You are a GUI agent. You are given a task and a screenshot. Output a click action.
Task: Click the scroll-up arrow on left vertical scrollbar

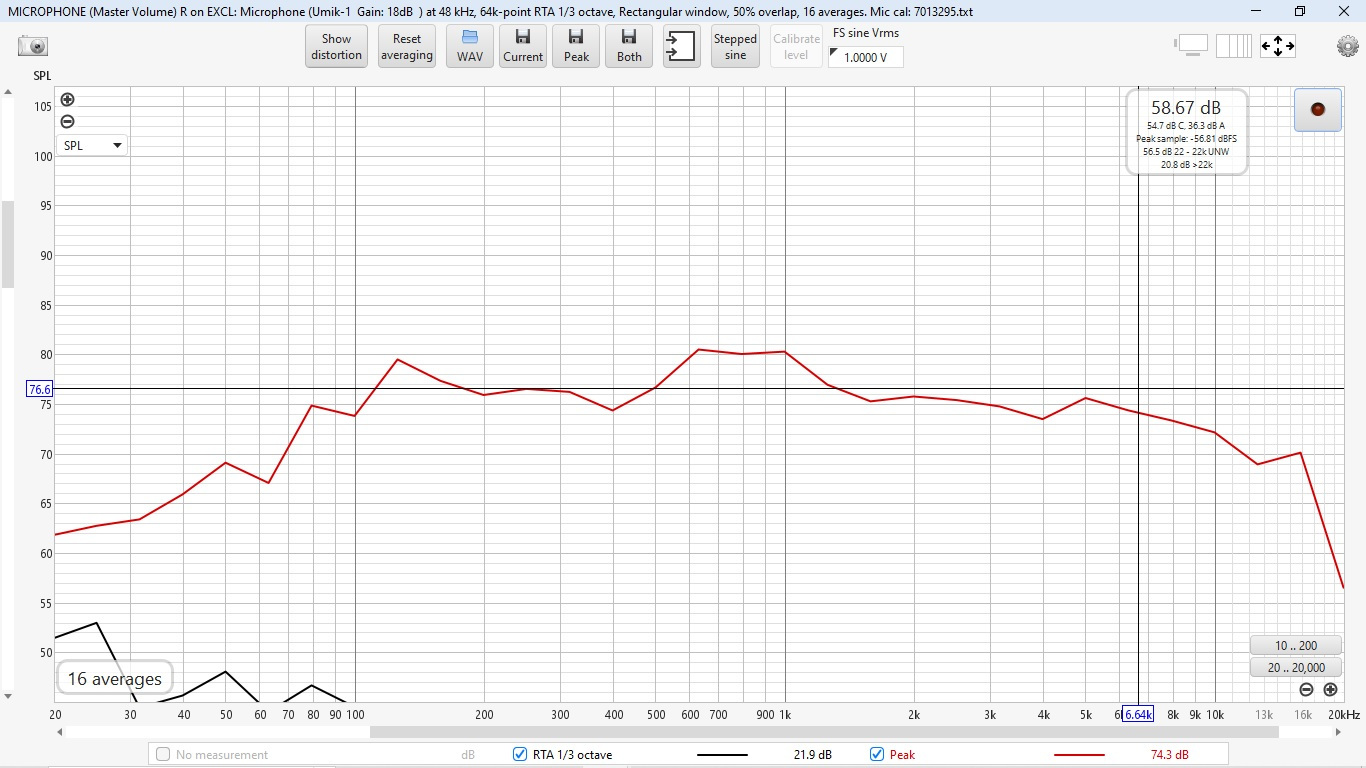click(7, 93)
